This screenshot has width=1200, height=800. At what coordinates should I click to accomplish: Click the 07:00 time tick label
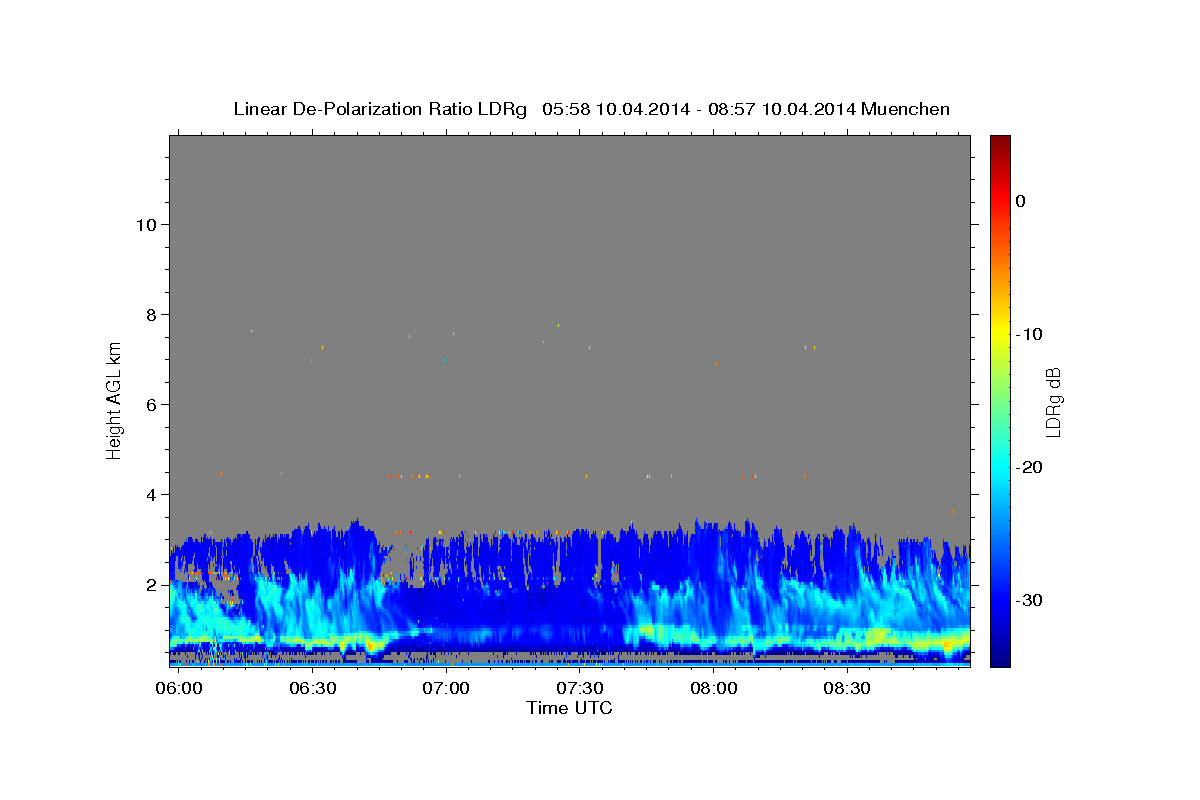coord(446,688)
